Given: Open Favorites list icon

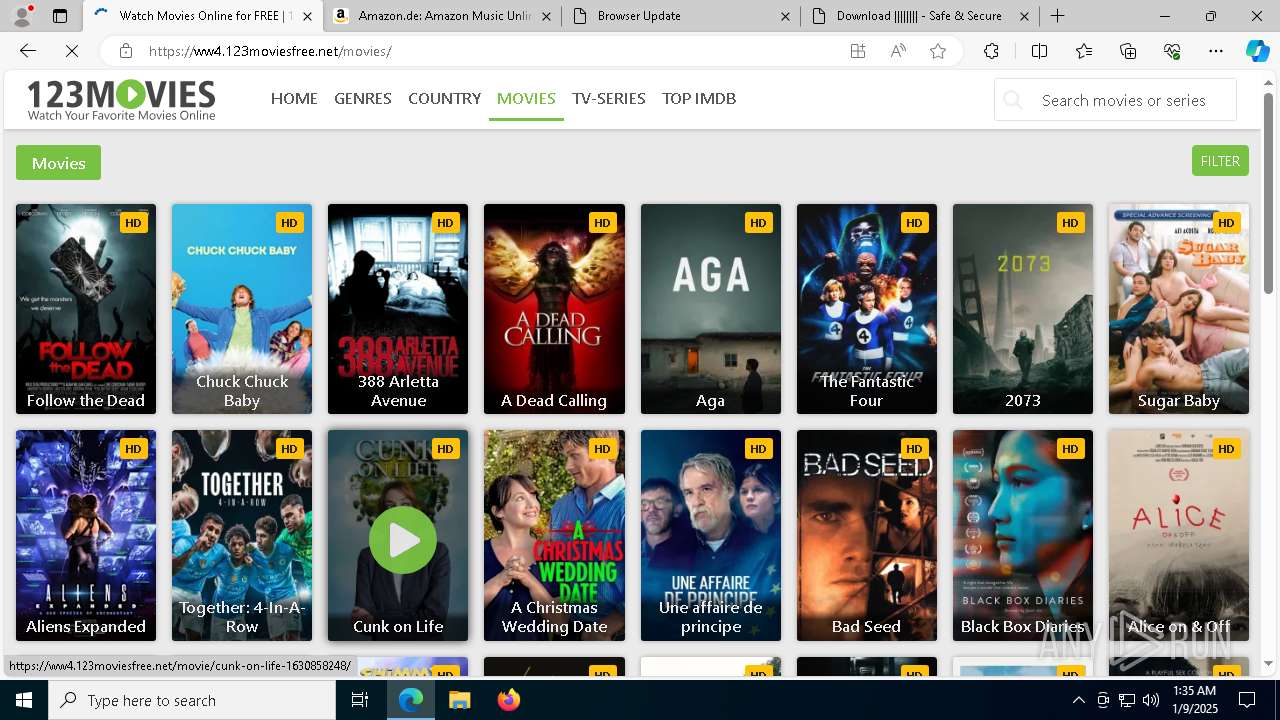Looking at the screenshot, I should 1084,51.
